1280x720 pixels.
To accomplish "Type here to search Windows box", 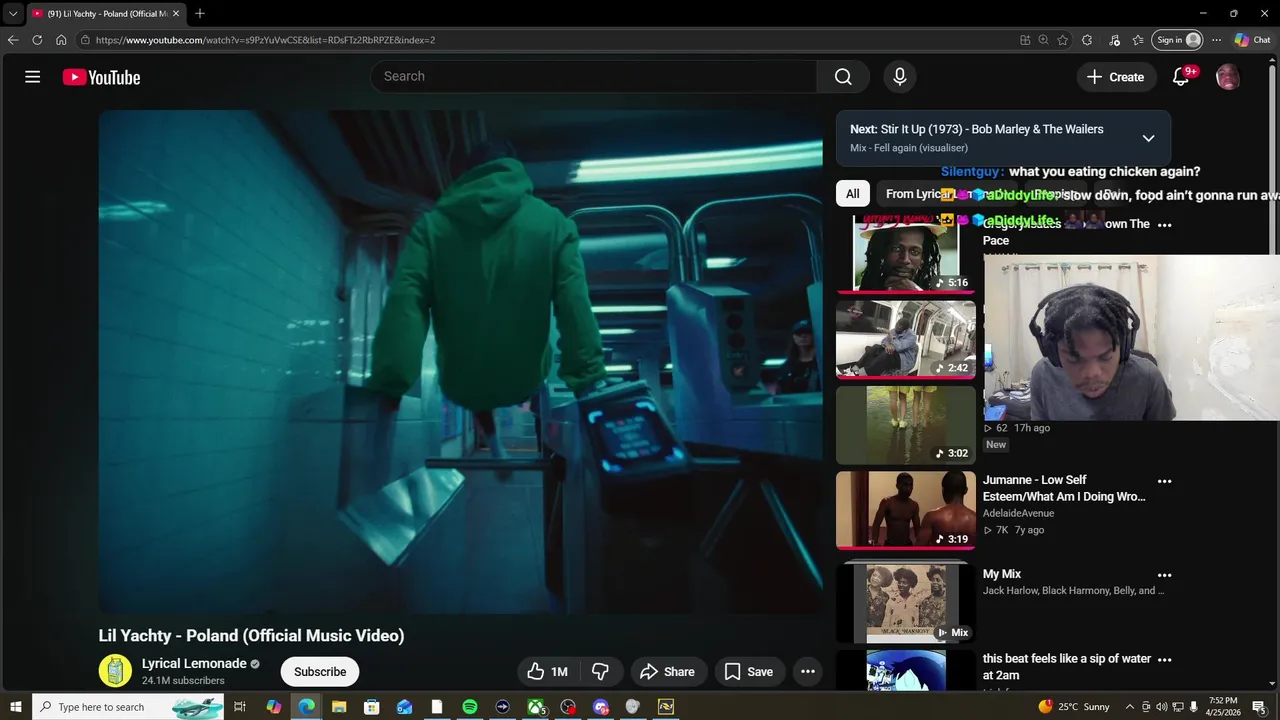I will click(130, 707).
